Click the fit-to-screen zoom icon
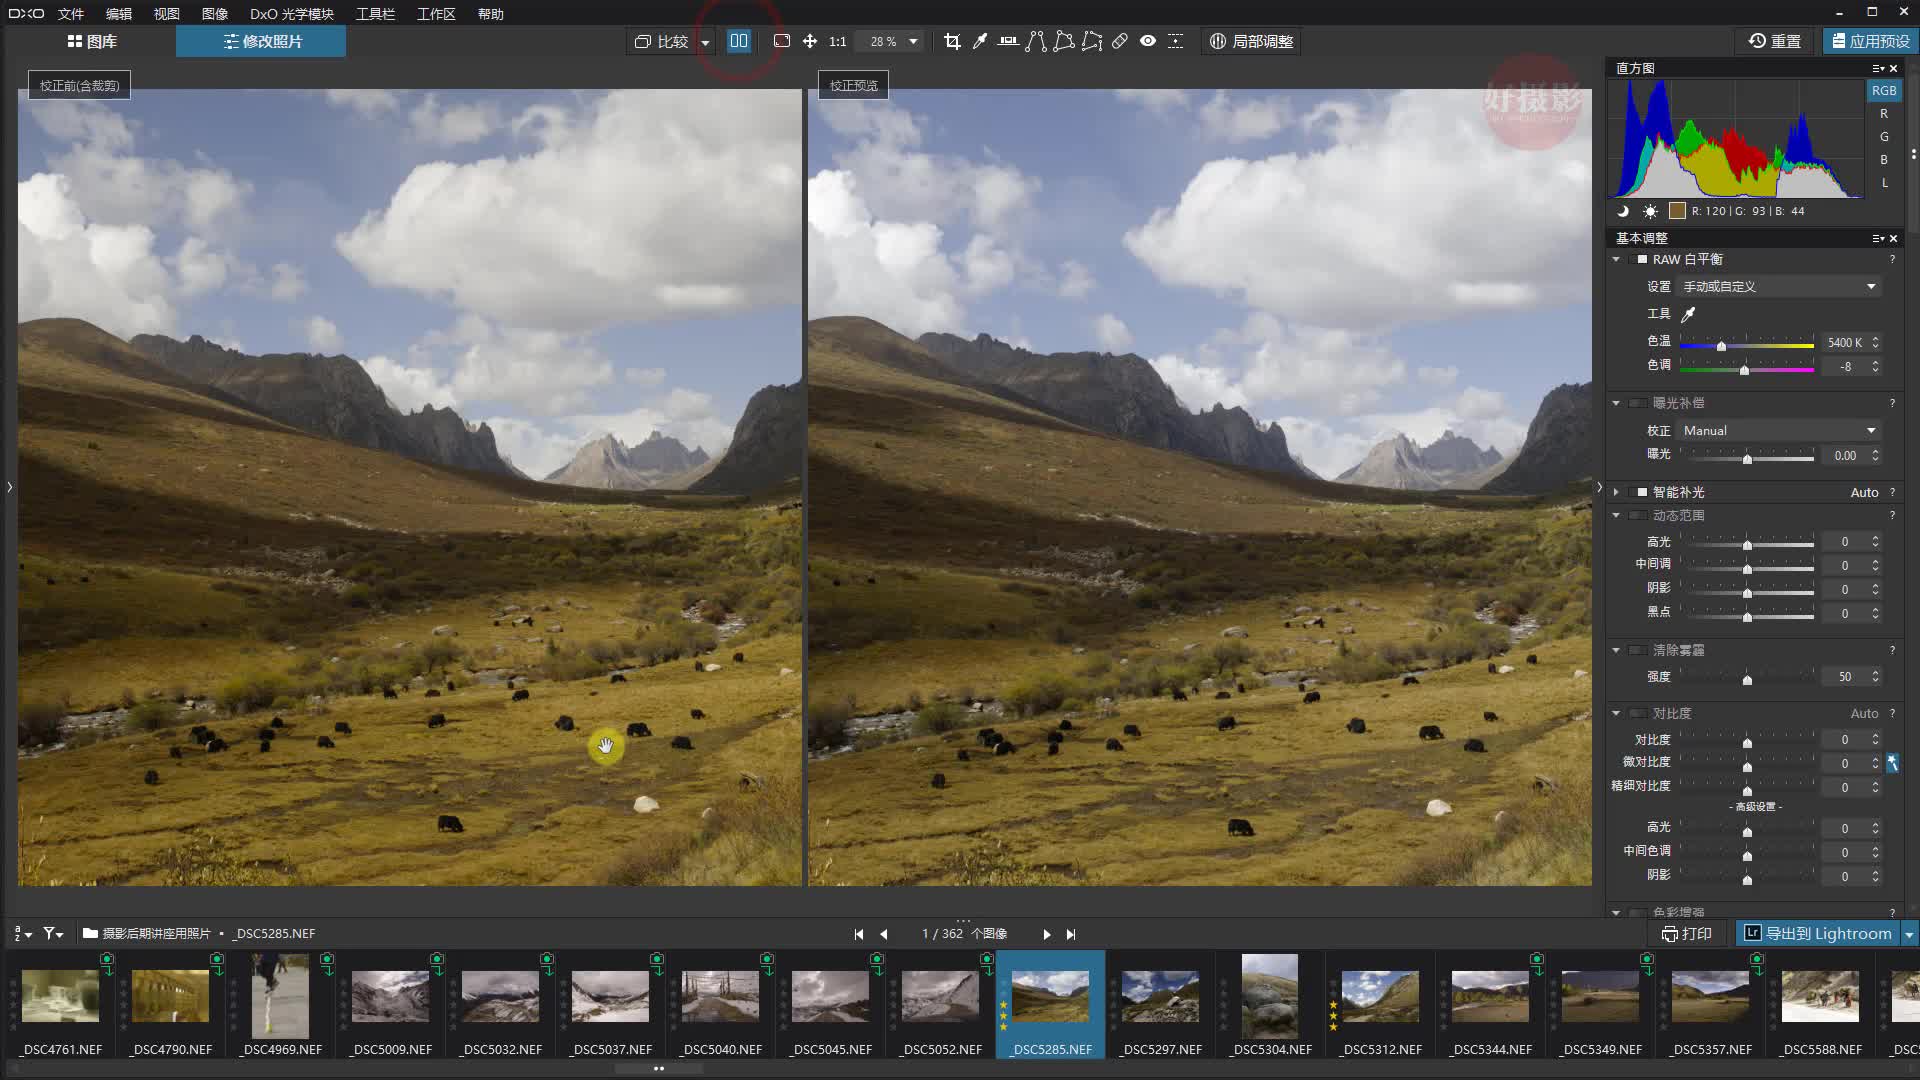The width and height of the screenshot is (1920, 1080). [x=782, y=41]
